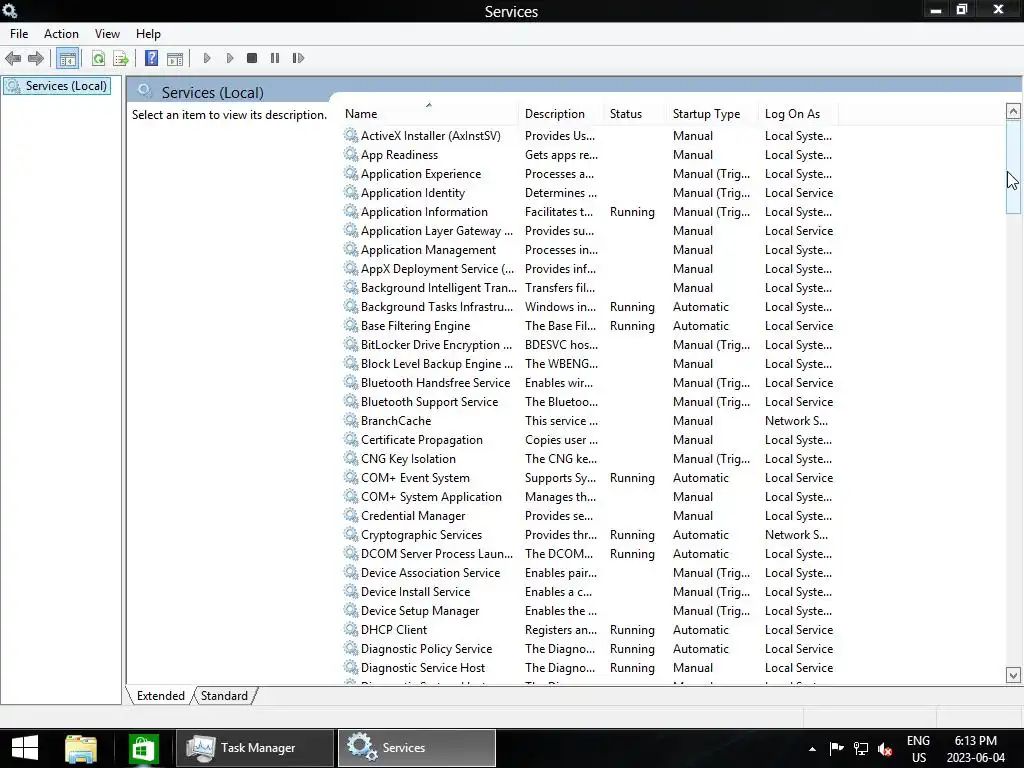The image size is (1024, 768).
Task: Click the Action Center flag tray icon
Action: tap(837, 748)
